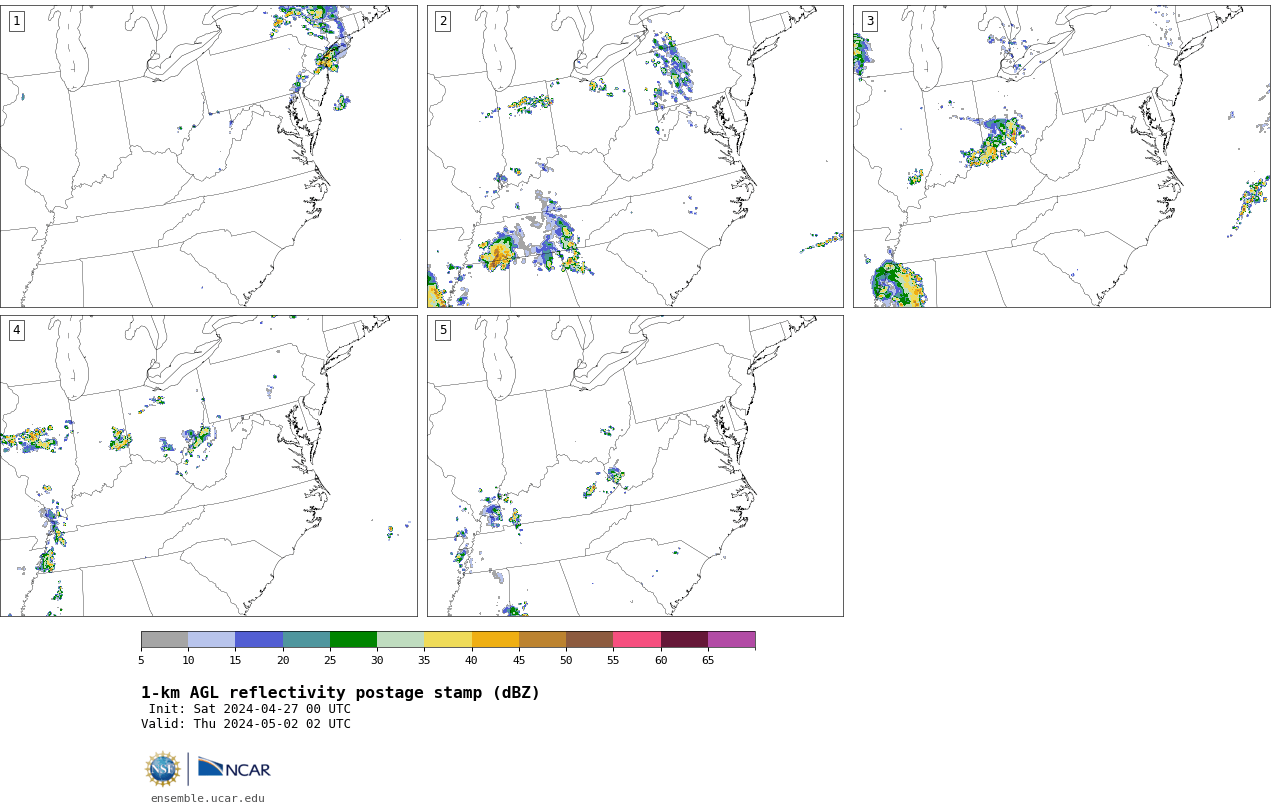
Task: Click the yellow 35-40 dBZ swatch
Action: [448, 640]
